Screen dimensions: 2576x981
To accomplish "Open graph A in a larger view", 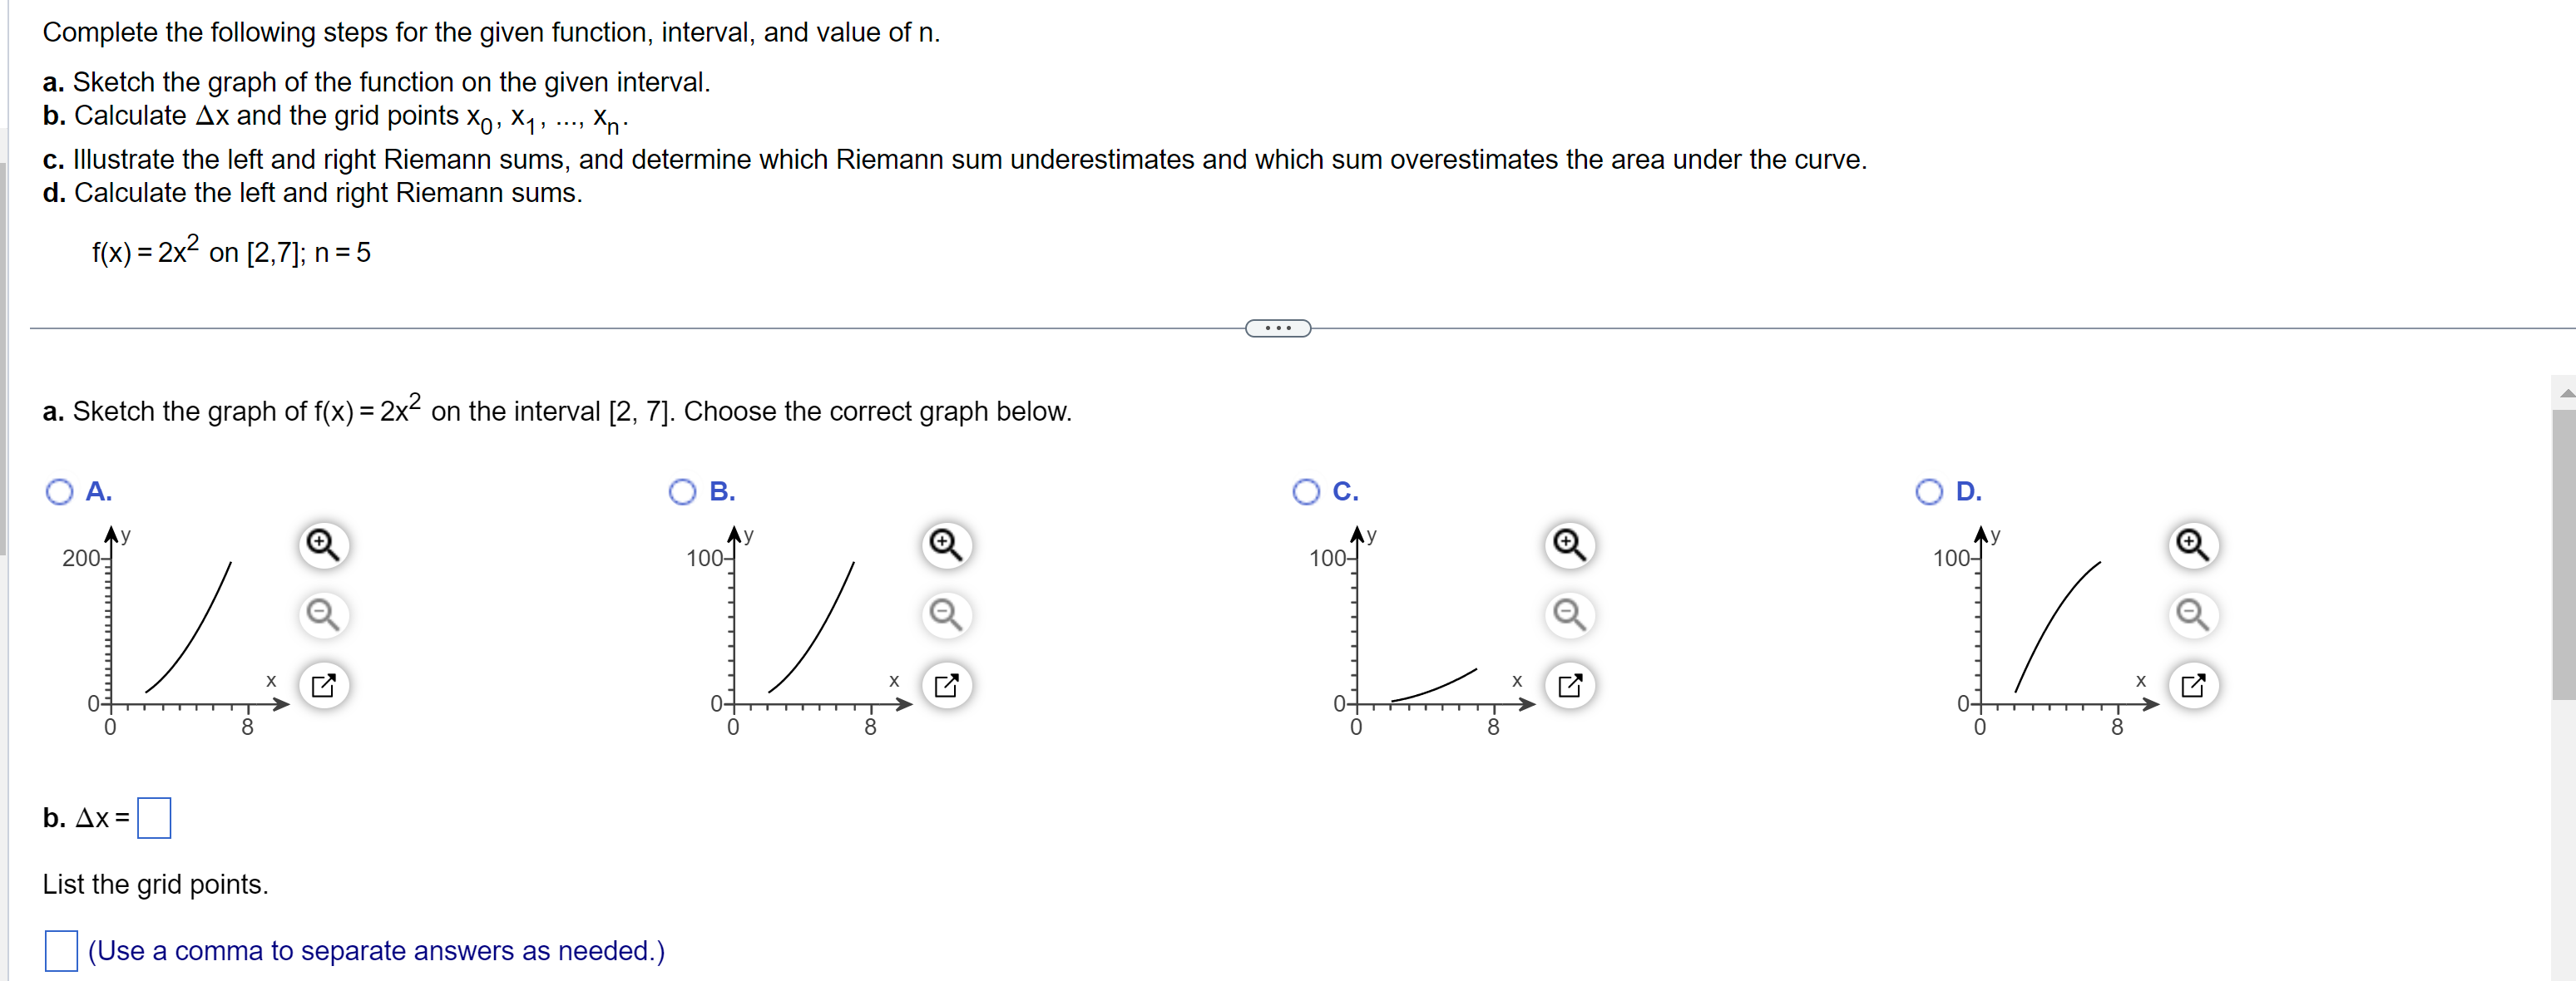I will point(325,686).
